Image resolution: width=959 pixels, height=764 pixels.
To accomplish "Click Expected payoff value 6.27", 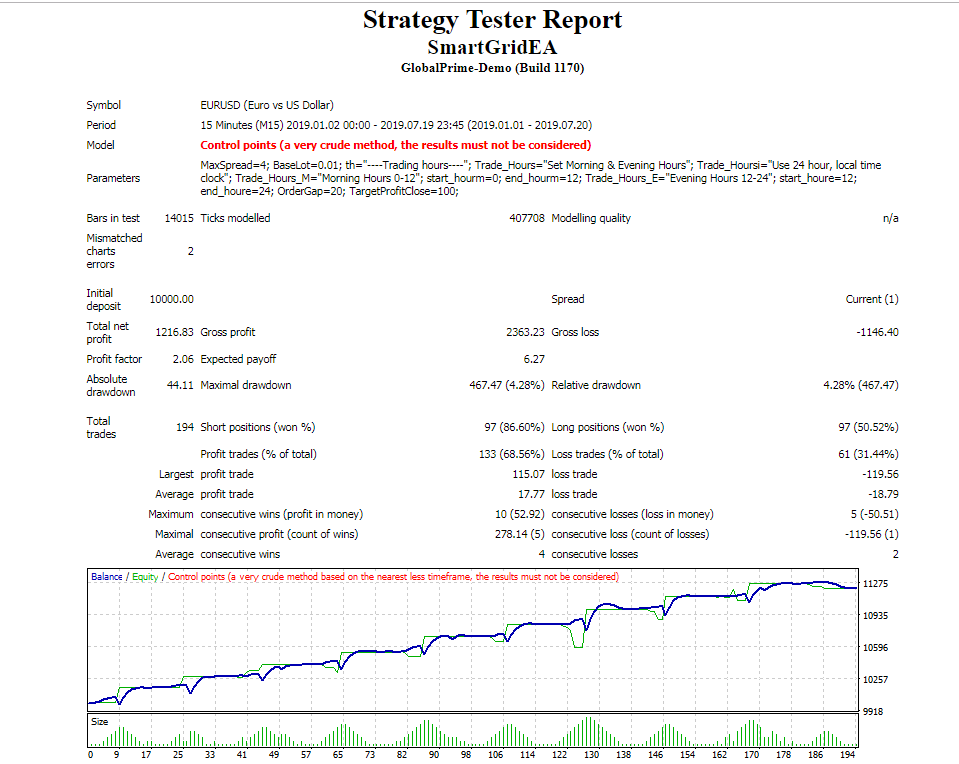I will 534,359.
